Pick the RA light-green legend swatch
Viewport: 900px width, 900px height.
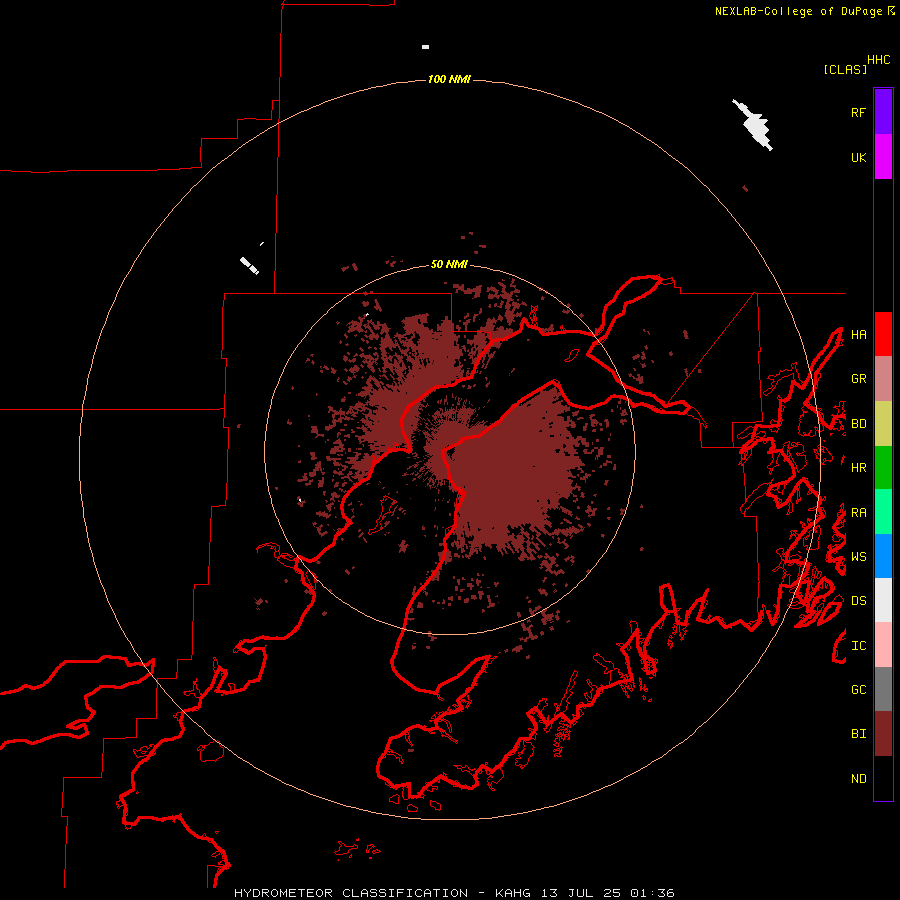[883, 512]
